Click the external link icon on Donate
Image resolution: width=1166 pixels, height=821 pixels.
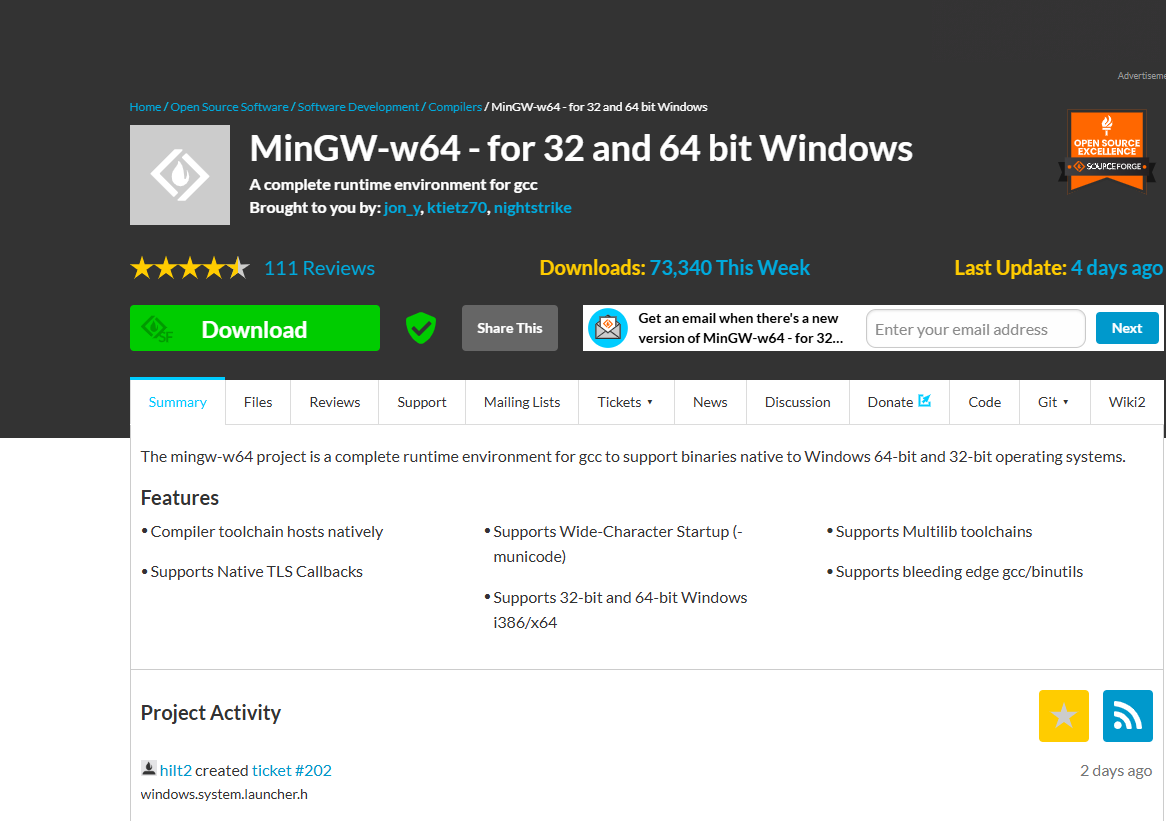point(924,401)
